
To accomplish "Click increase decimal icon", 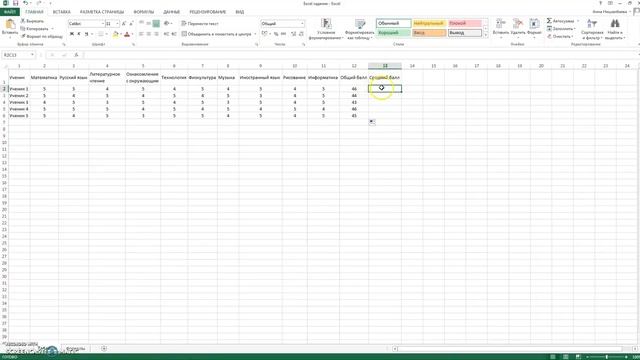I will 293,34.
